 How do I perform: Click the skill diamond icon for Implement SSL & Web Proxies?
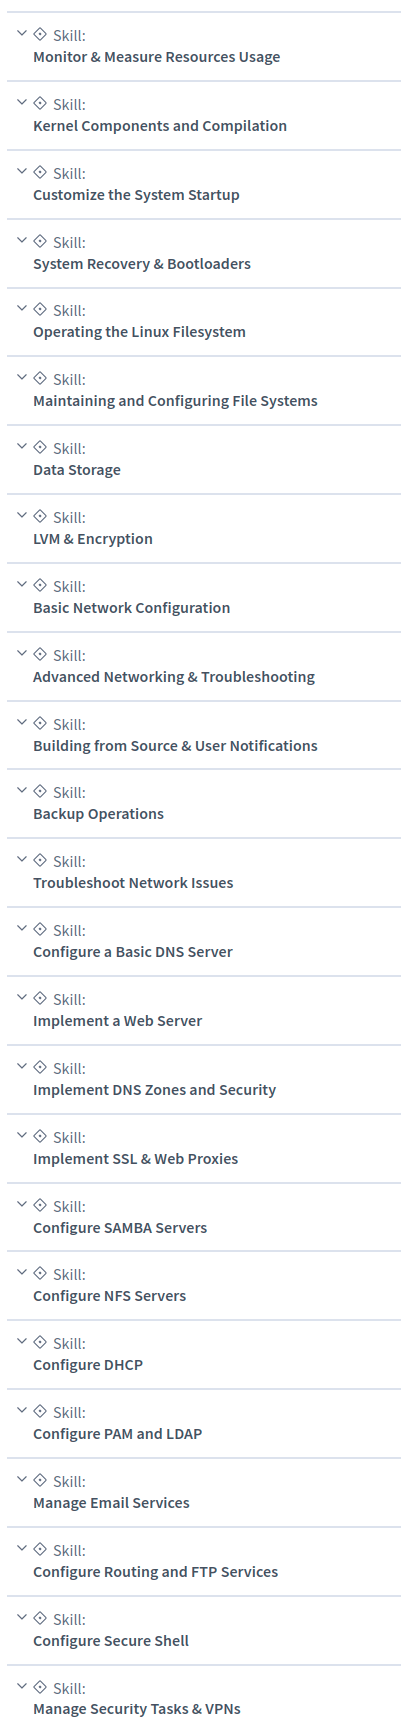[40, 1136]
